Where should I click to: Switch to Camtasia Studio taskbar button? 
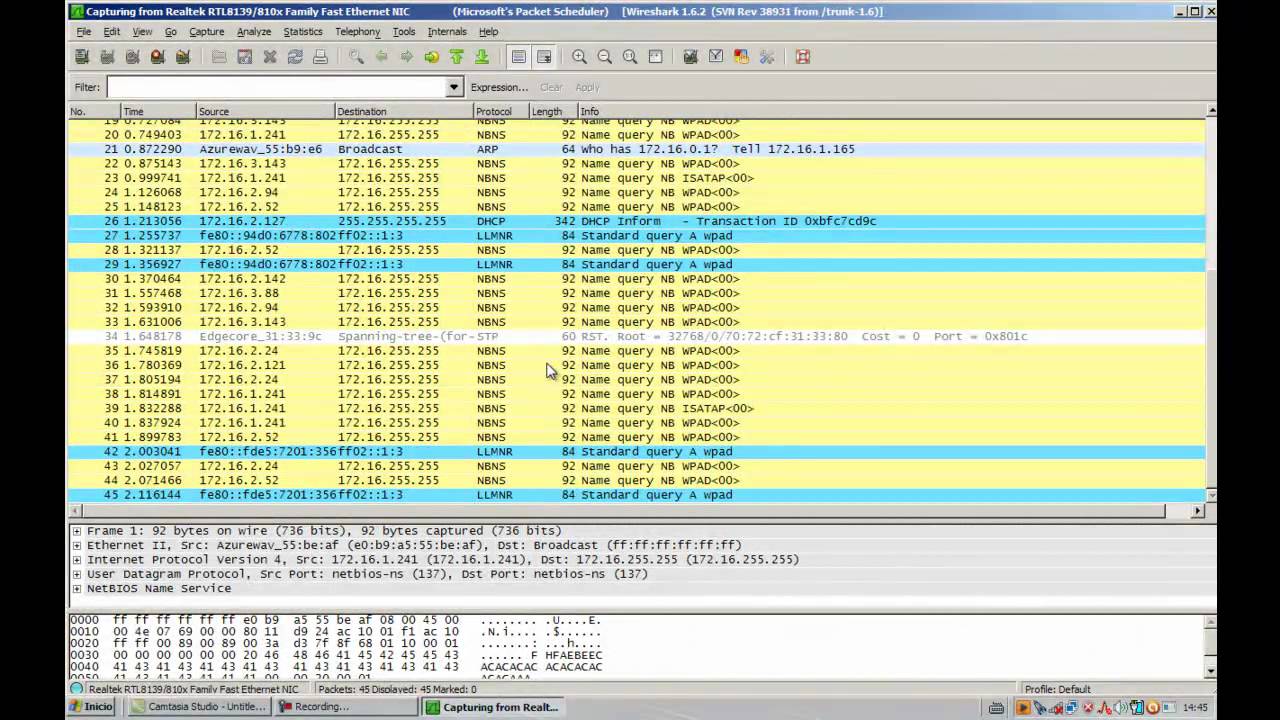coord(199,707)
